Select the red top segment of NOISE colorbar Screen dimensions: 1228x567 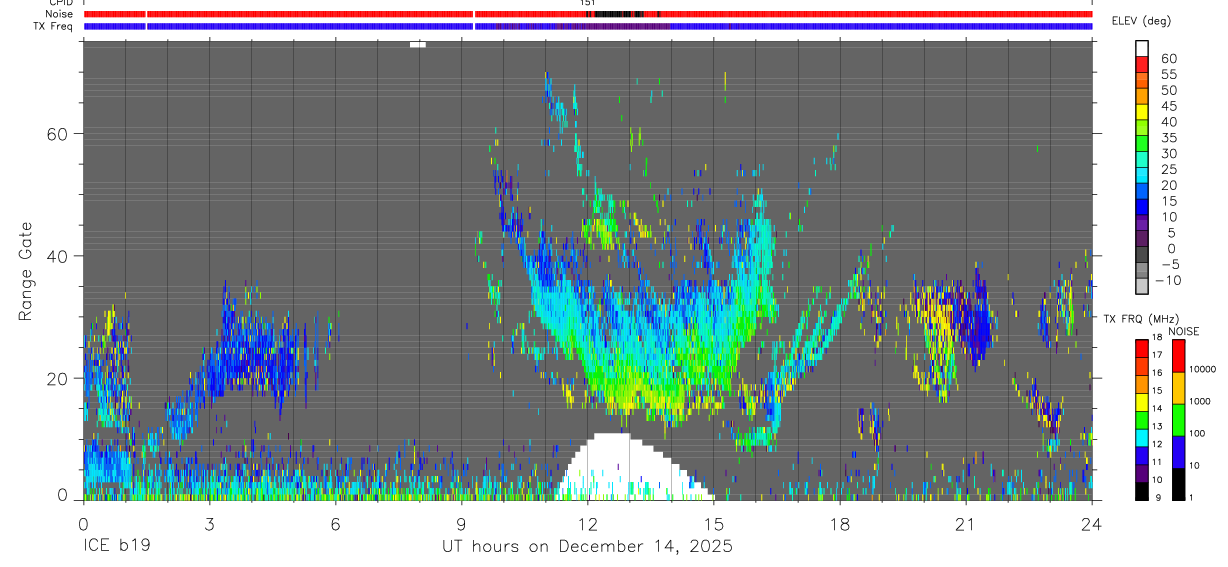point(1179,356)
